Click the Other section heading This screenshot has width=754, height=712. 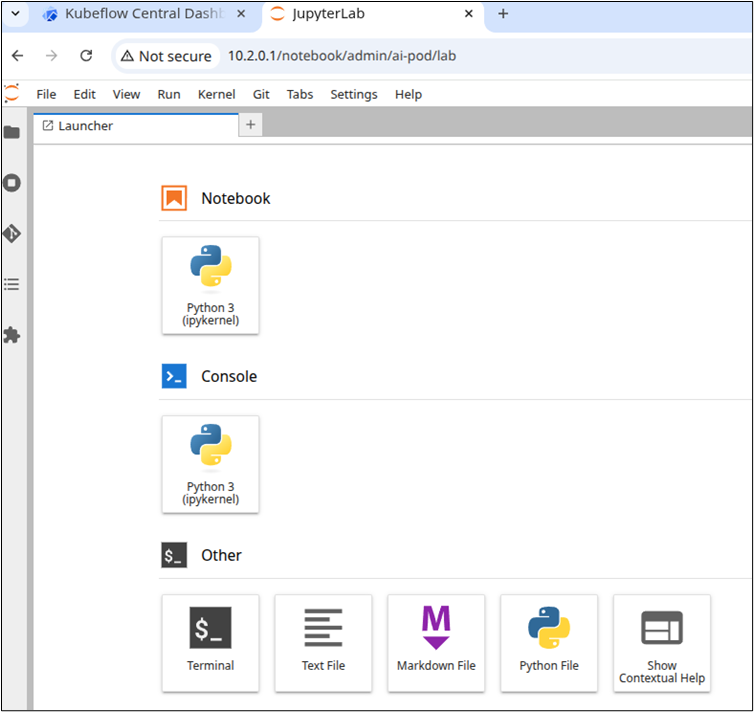click(x=221, y=555)
